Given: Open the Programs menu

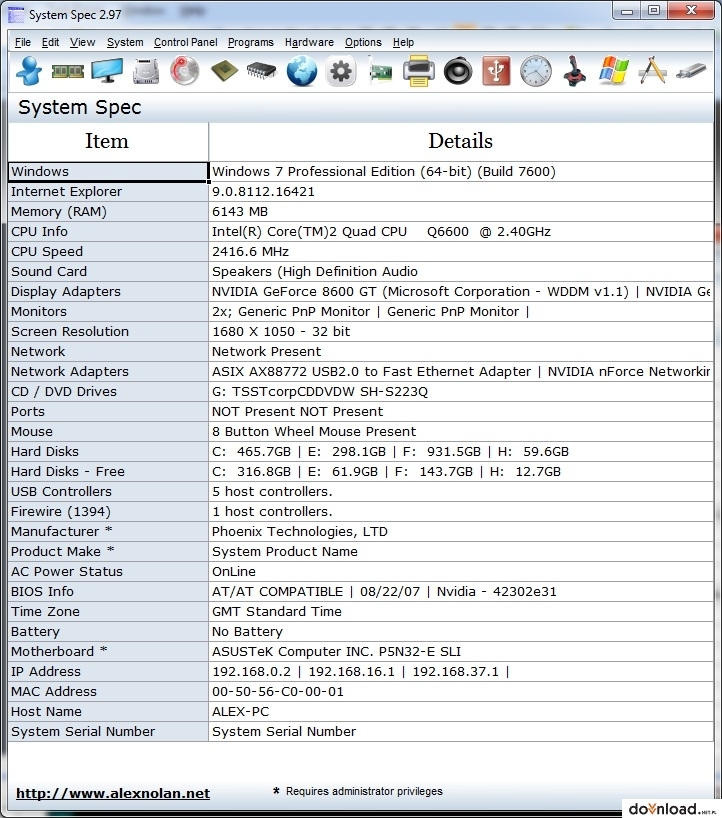Looking at the screenshot, I should click(250, 42).
